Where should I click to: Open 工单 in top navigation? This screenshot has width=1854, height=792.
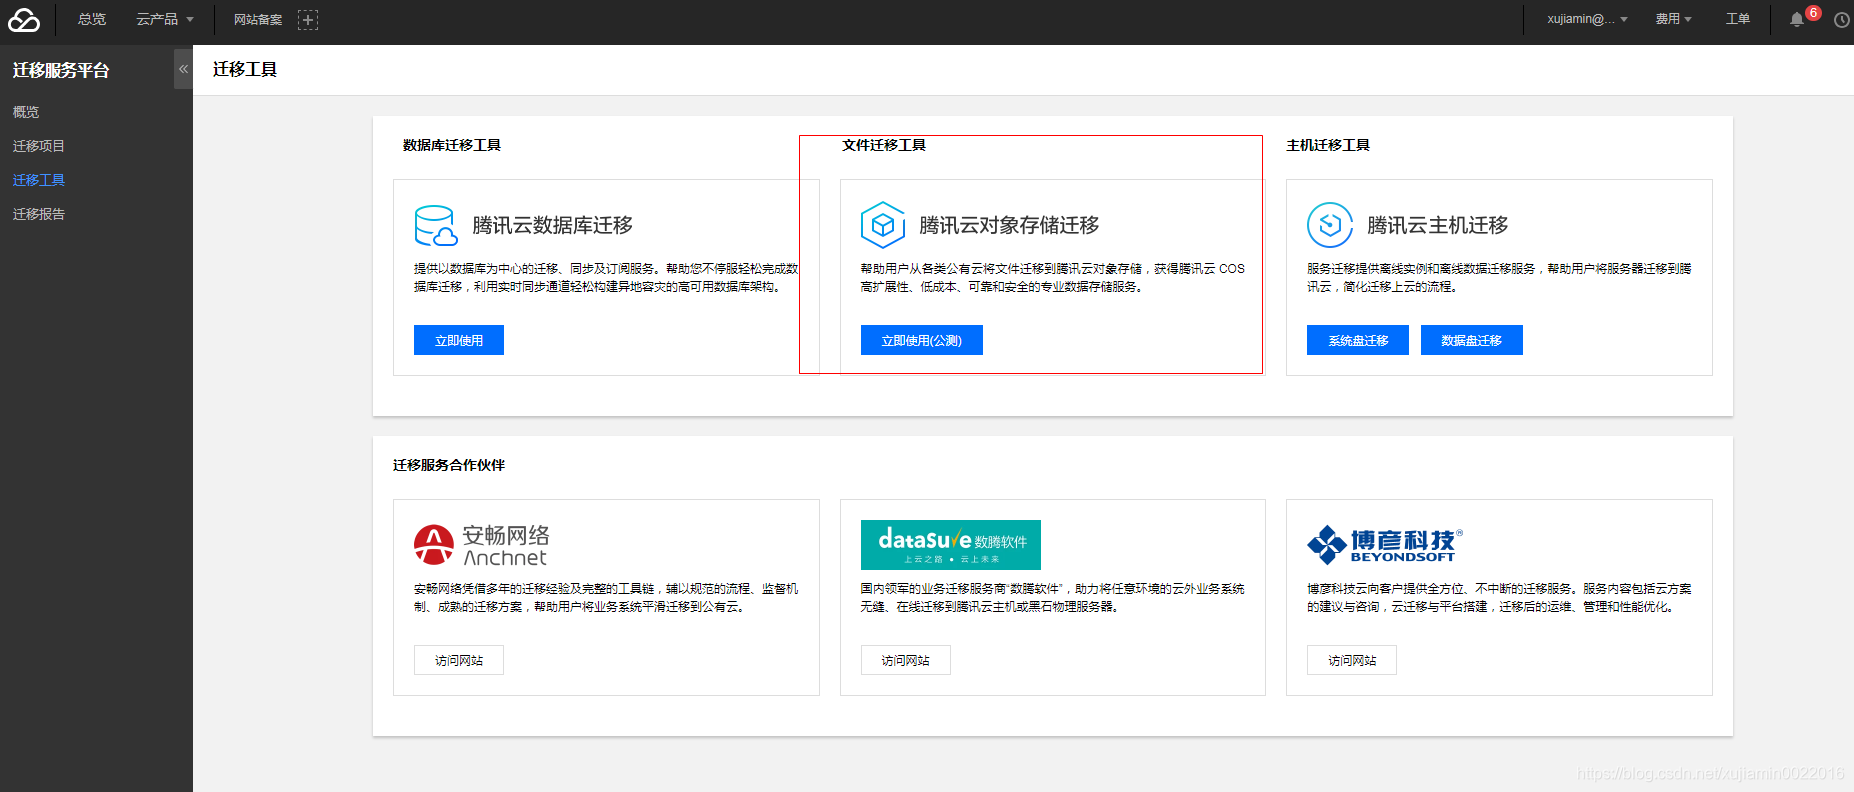(x=1738, y=19)
